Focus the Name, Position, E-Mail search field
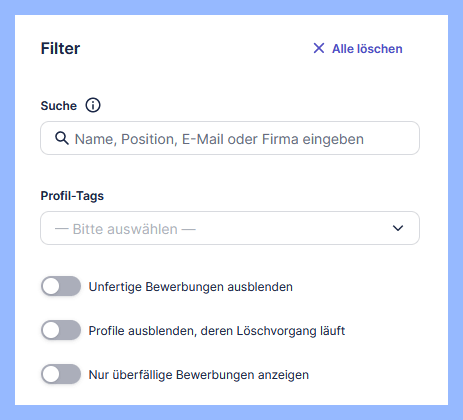 pos(230,138)
